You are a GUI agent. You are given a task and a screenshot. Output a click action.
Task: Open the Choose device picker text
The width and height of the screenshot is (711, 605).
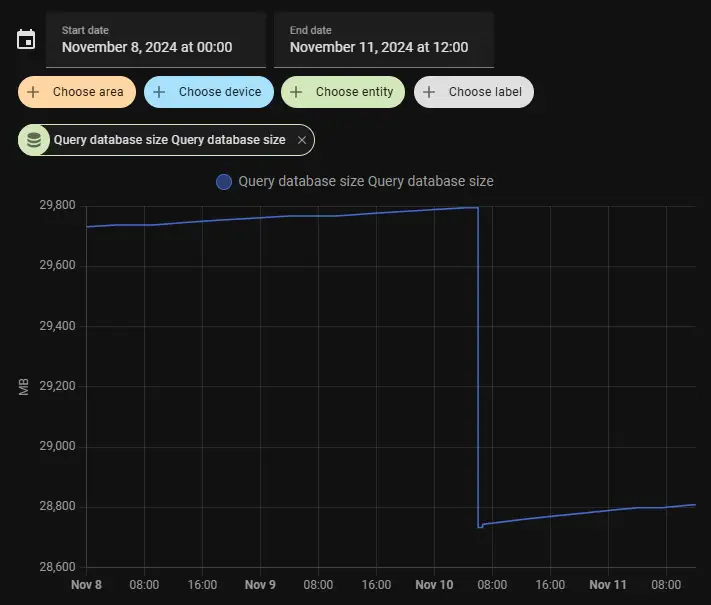point(219,92)
